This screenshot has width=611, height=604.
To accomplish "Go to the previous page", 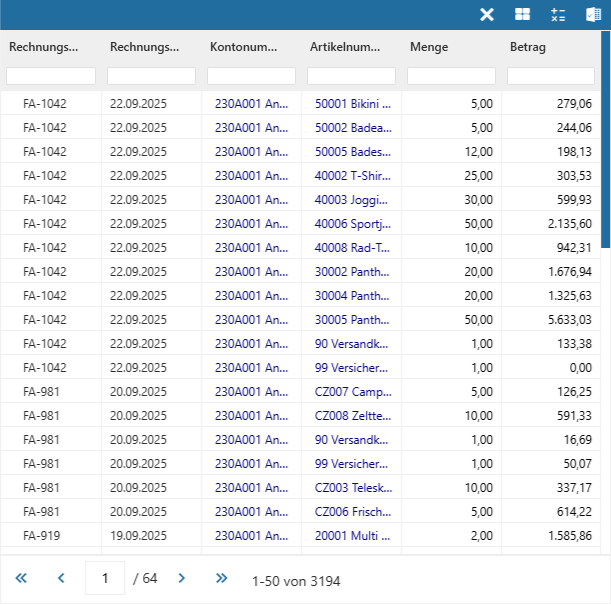I will [61, 578].
